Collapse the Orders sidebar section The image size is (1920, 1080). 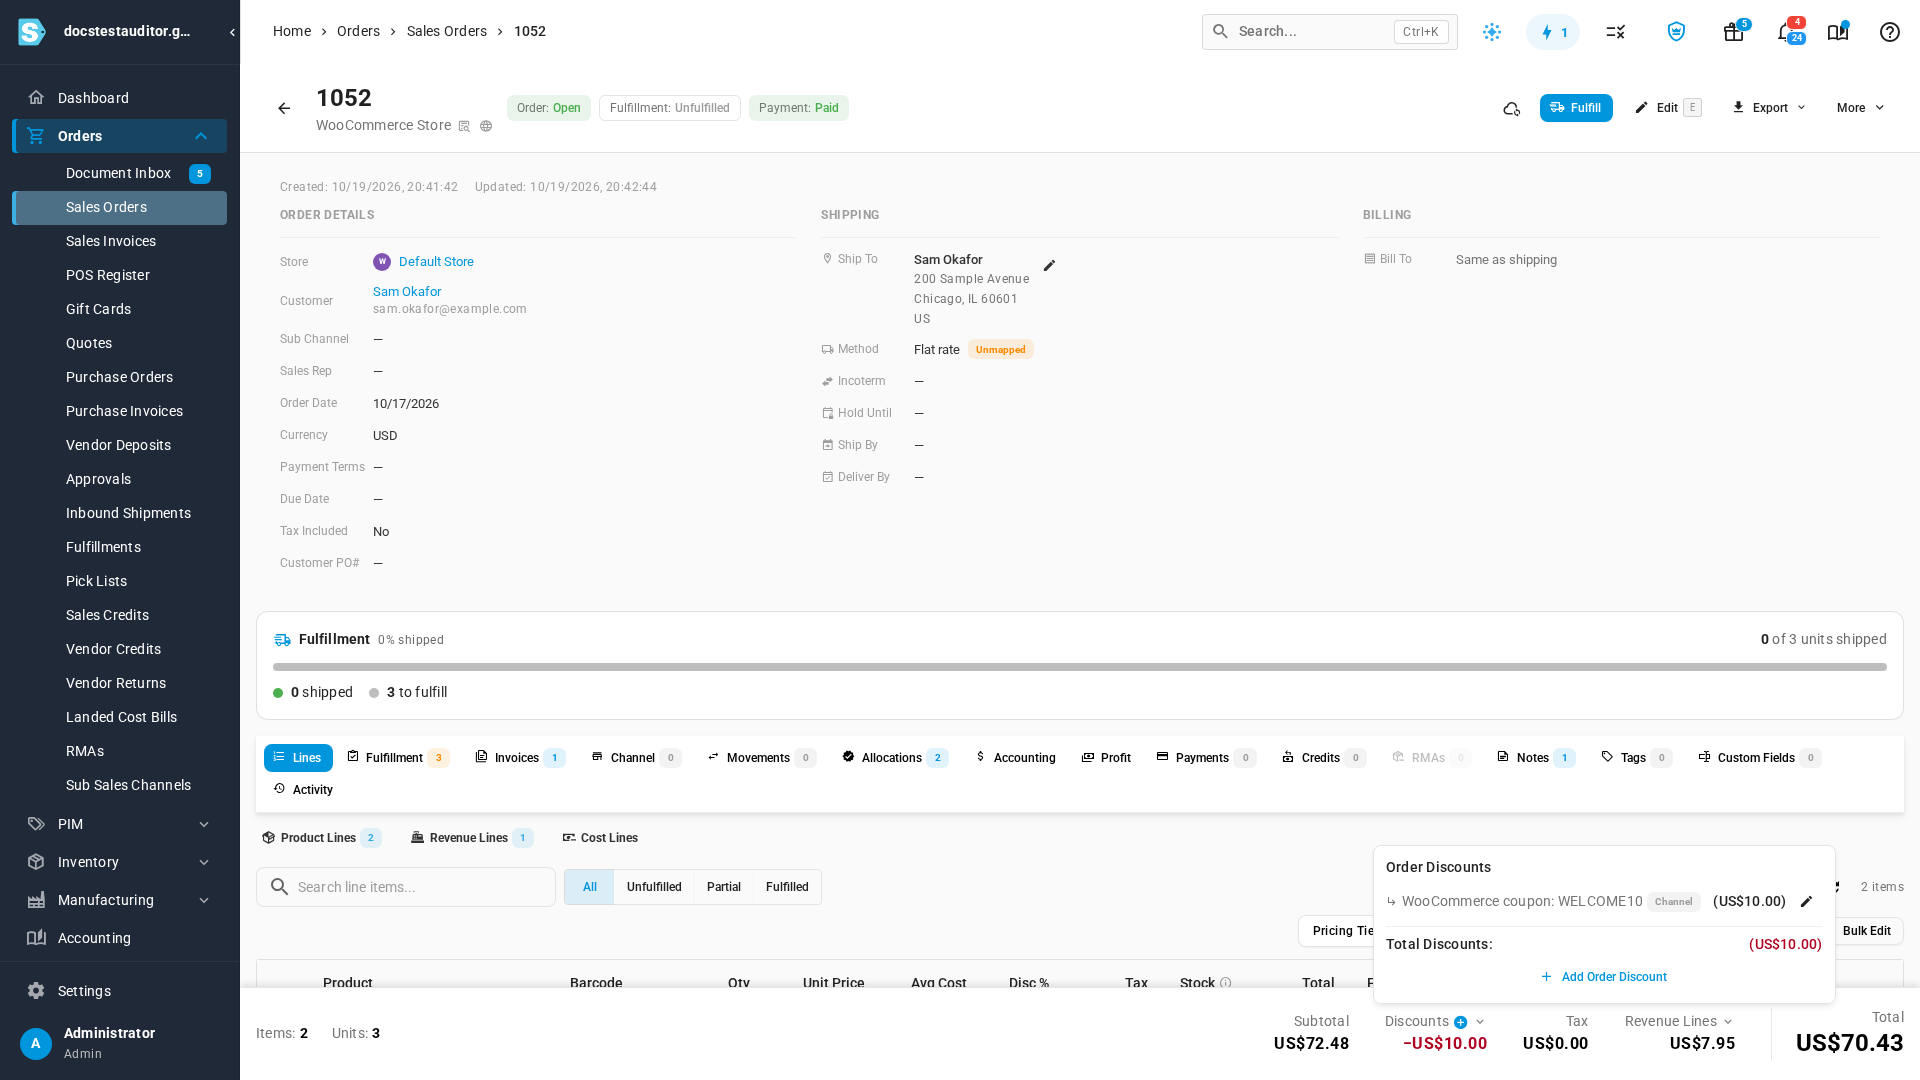point(201,136)
